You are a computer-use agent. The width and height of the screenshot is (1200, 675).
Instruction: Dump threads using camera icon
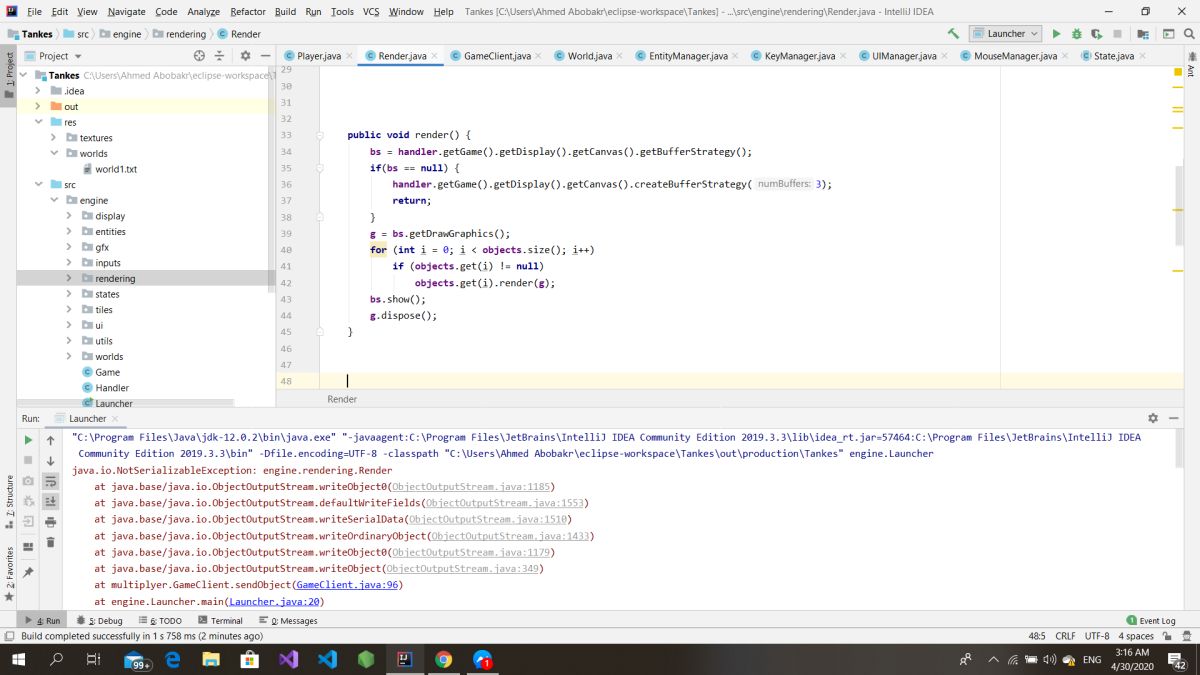(x=28, y=481)
